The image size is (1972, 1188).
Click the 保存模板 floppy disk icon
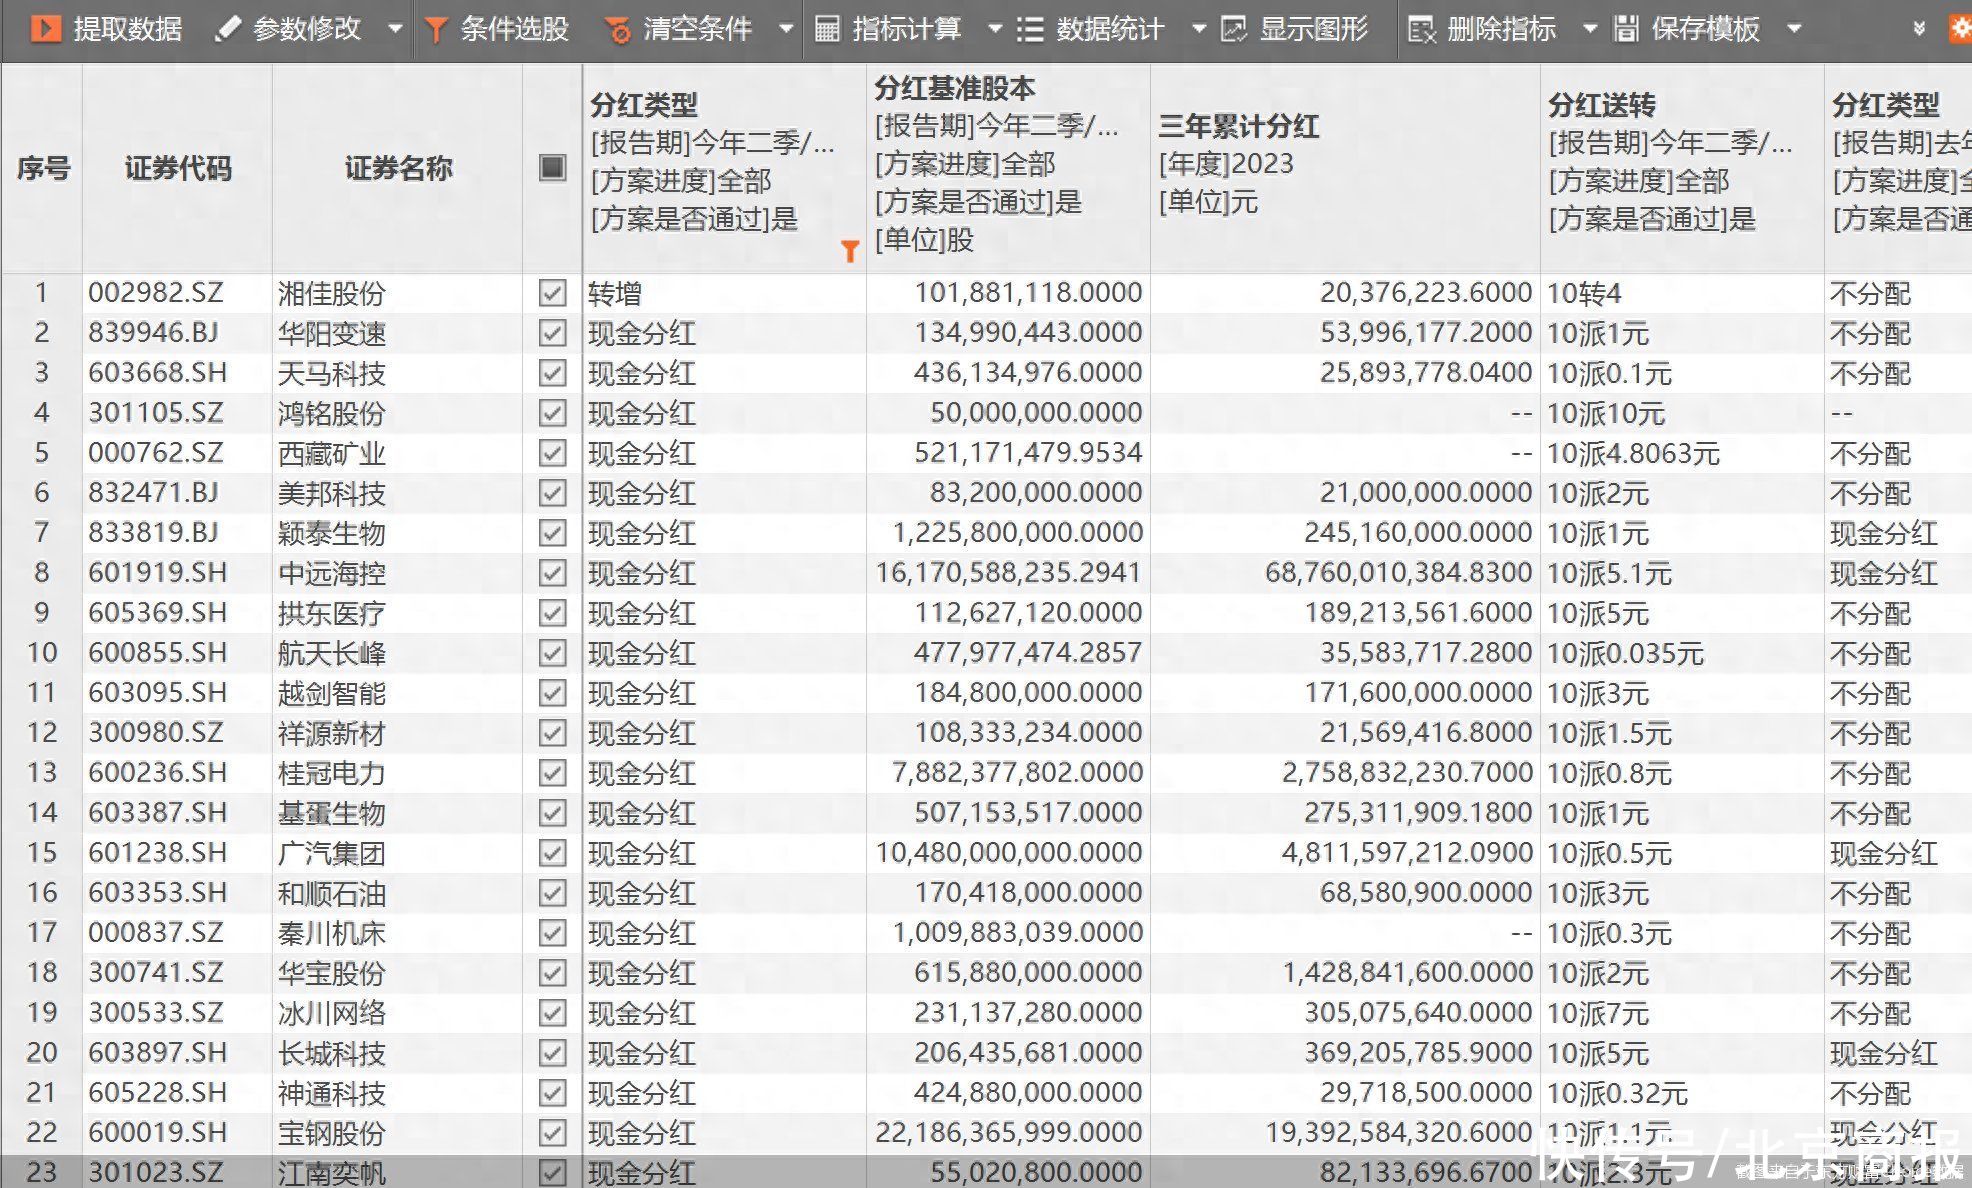click(x=1626, y=29)
